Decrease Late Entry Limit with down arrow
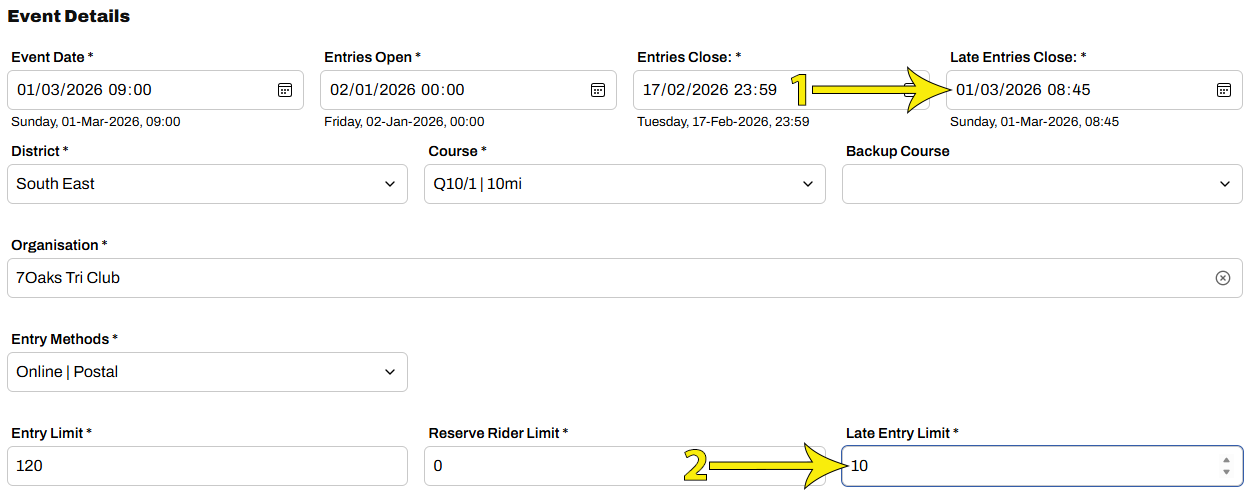This screenshot has width=1250, height=497. 1226,472
